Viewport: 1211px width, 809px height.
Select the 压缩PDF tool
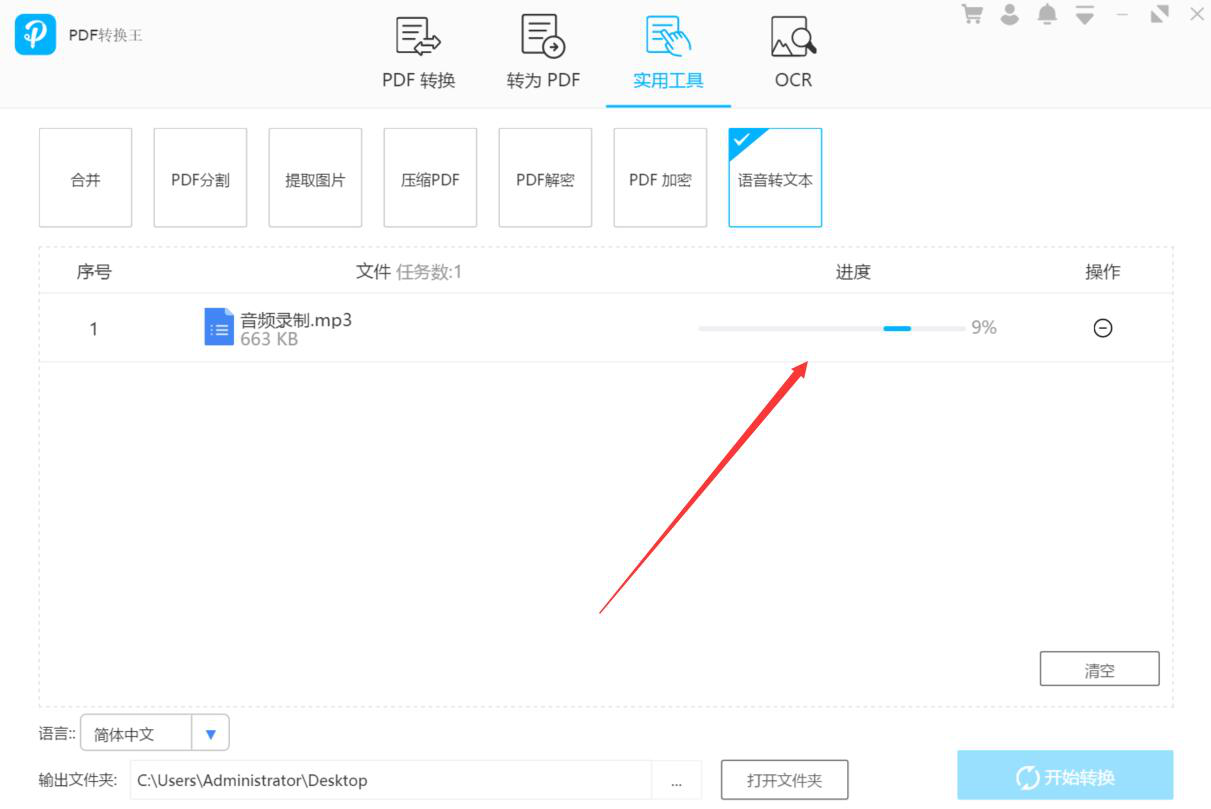click(430, 178)
